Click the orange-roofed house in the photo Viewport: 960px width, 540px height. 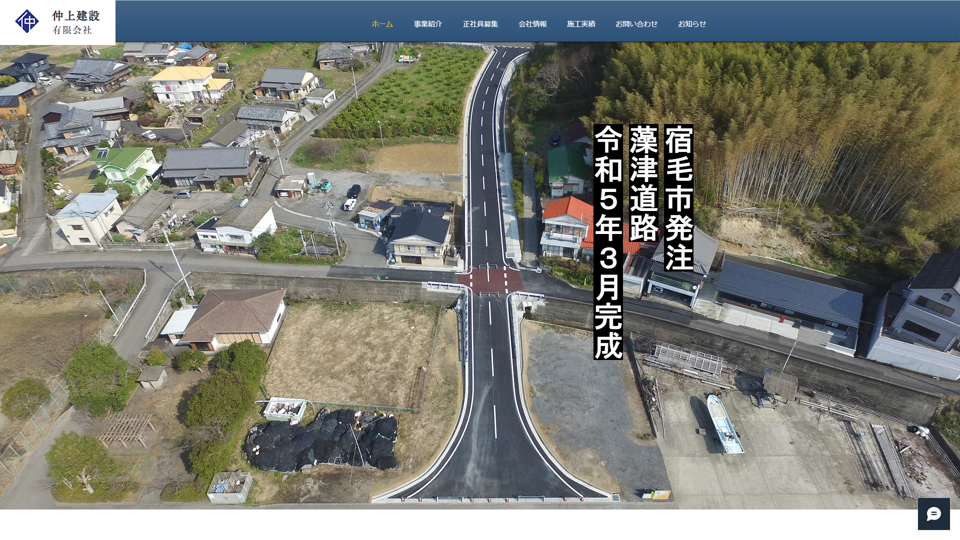pos(567,225)
